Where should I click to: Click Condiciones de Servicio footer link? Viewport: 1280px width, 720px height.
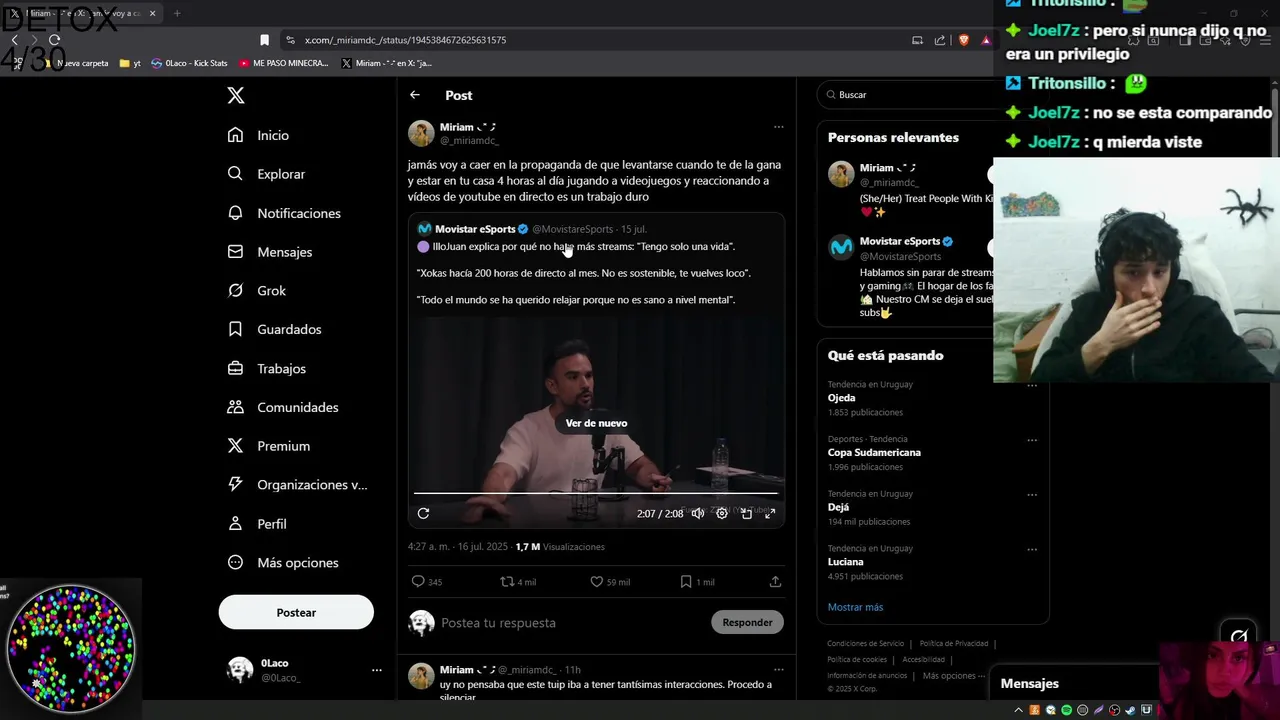pyautogui.click(x=865, y=644)
